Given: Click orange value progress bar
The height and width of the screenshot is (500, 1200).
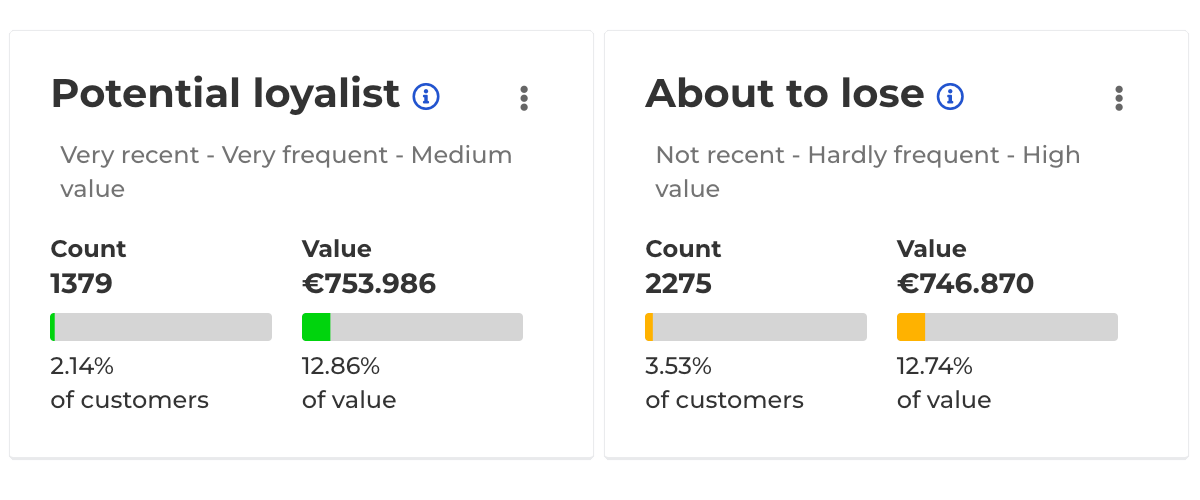Looking at the screenshot, I should pyautogui.click(x=1007, y=327).
